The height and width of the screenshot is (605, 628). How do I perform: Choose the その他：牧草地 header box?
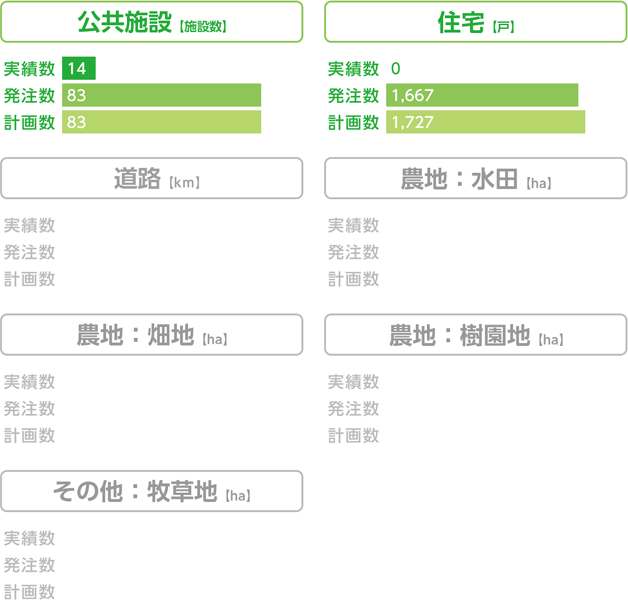(152, 491)
